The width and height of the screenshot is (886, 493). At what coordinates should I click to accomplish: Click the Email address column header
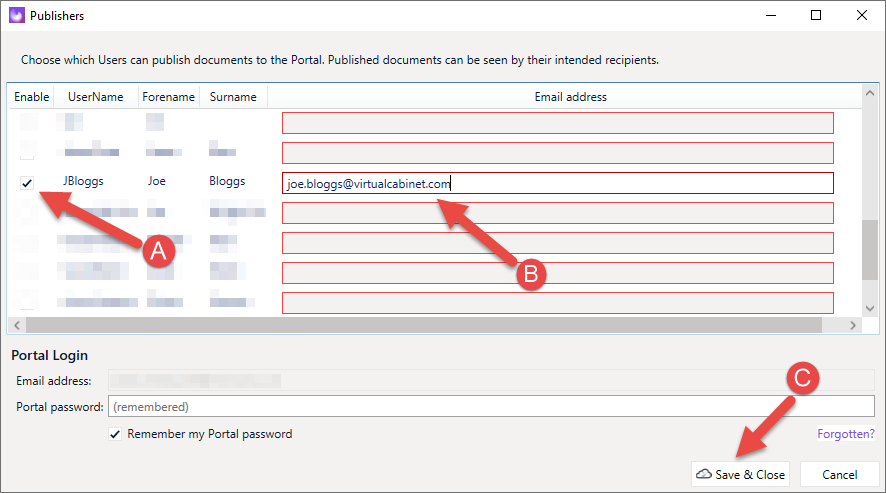coord(570,97)
